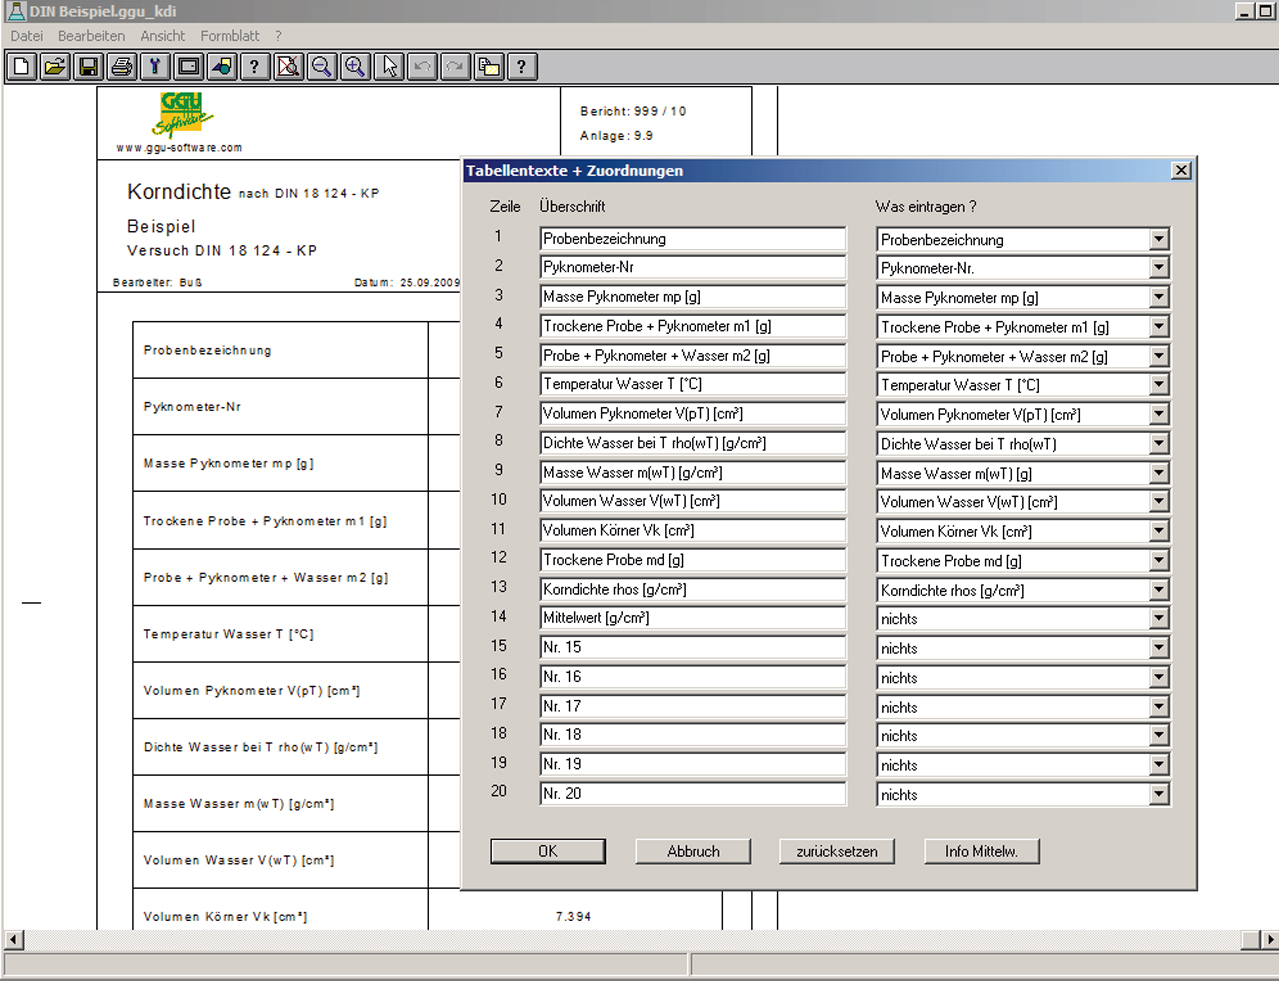Click the row 1 Probenbezeichnung heading field
Screen dimensions: 1279x981
pos(693,239)
